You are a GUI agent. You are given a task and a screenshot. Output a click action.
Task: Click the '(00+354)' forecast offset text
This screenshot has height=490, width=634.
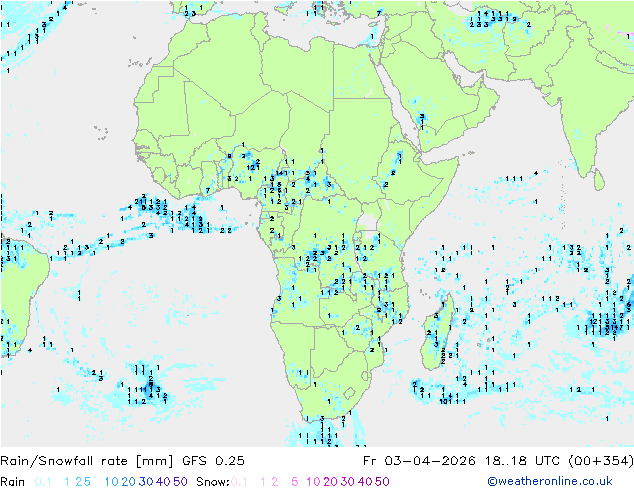click(x=601, y=461)
